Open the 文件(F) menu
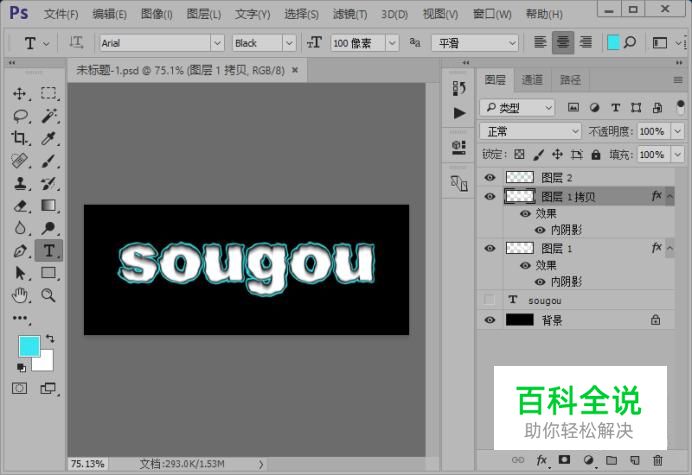The height and width of the screenshot is (475, 692). click(61, 14)
